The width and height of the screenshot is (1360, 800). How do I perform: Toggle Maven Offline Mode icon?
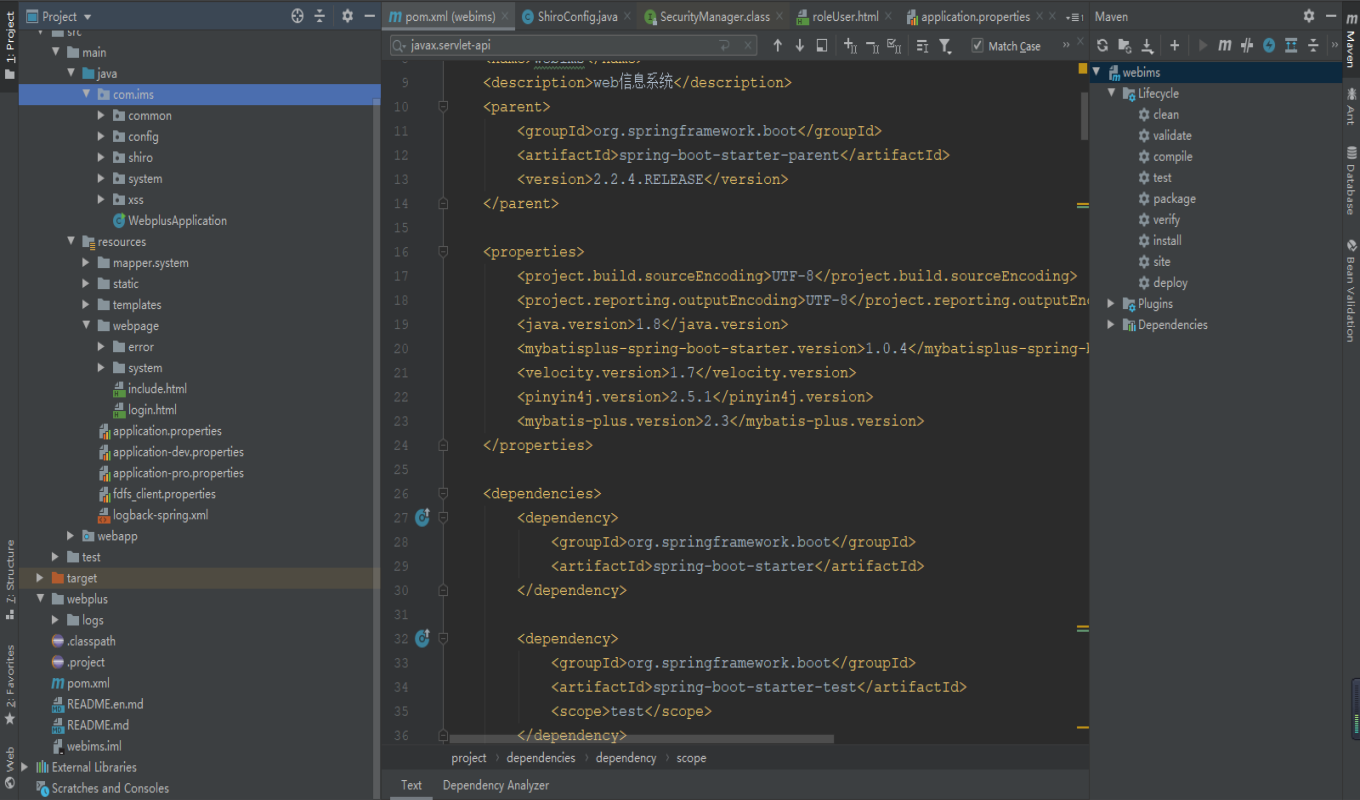tap(1247, 45)
